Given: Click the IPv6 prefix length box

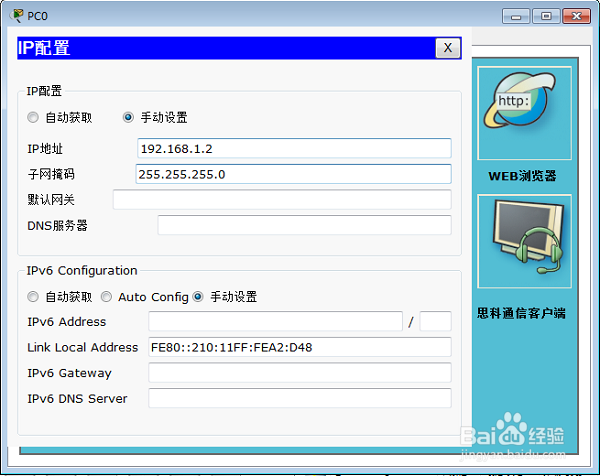Looking at the screenshot, I should coord(435,321).
